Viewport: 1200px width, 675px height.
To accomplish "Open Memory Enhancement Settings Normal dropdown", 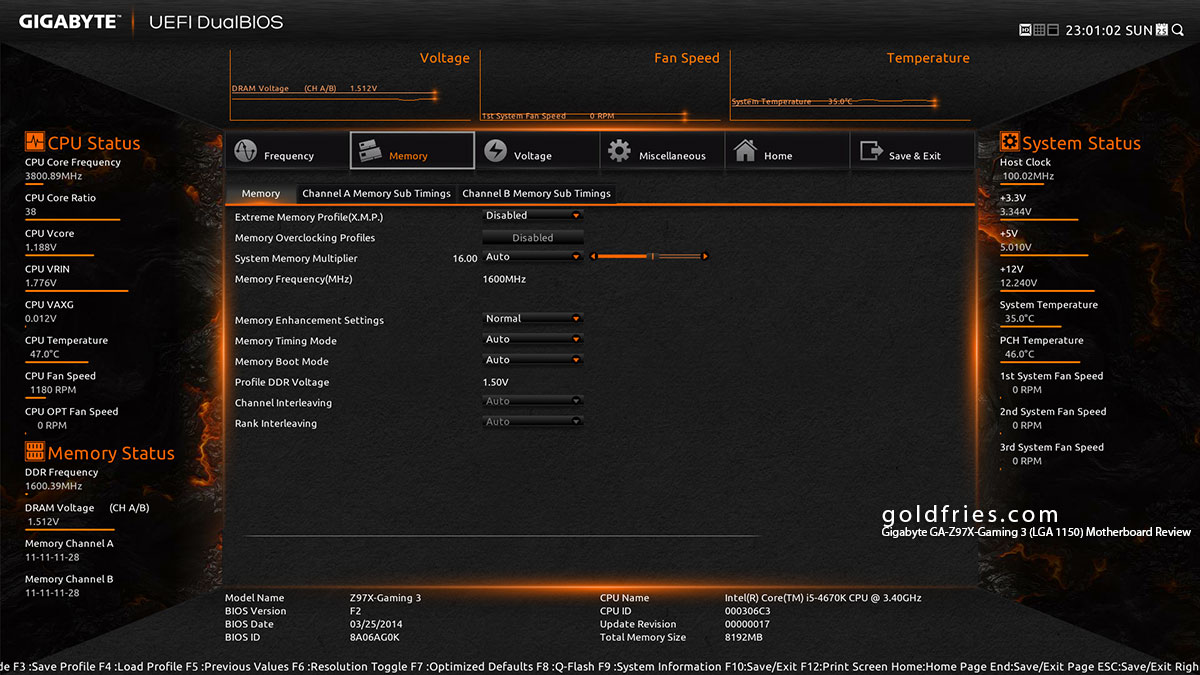I will tap(532, 319).
